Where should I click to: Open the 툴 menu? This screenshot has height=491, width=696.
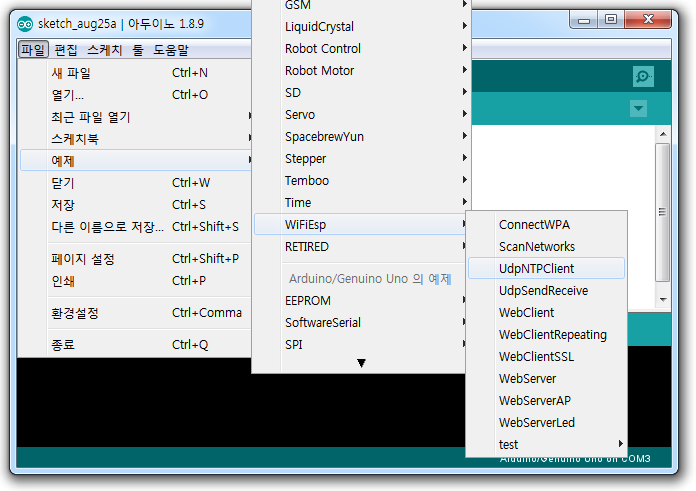tap(138, 50)
